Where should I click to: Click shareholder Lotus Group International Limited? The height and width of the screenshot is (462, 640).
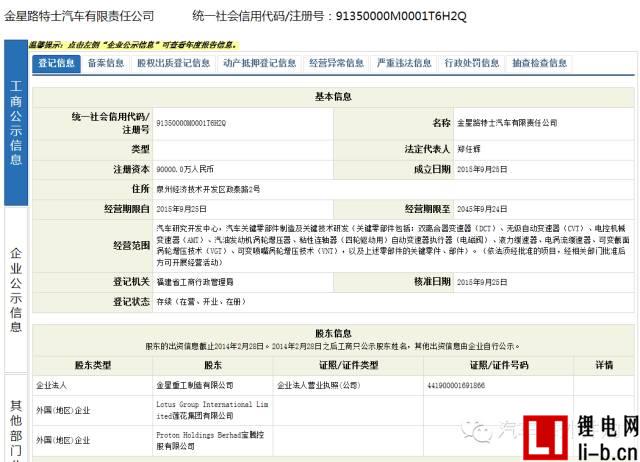point(212,410)
